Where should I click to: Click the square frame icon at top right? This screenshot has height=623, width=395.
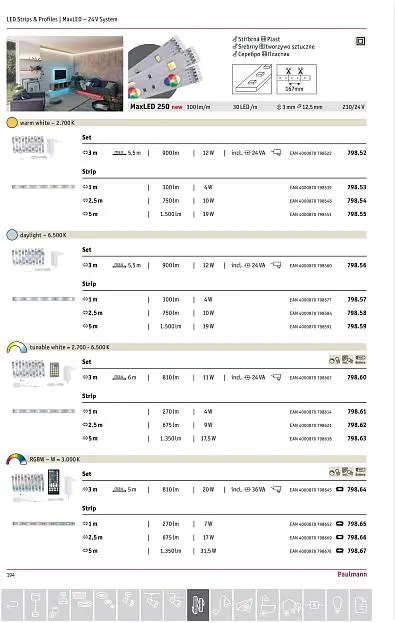tap(360, 41)
